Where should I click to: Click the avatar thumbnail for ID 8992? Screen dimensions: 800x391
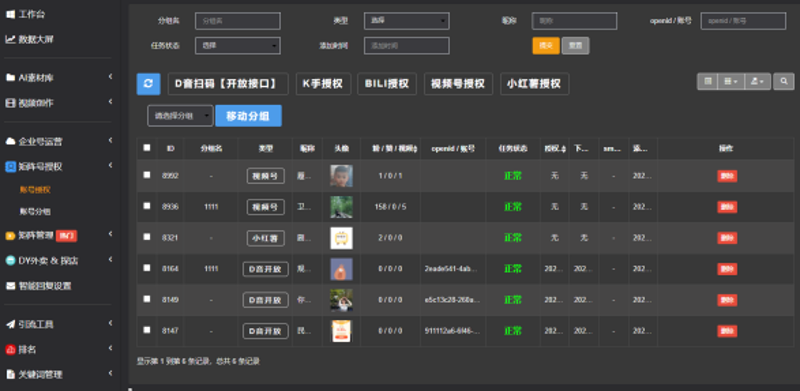(x=341, y=176)
